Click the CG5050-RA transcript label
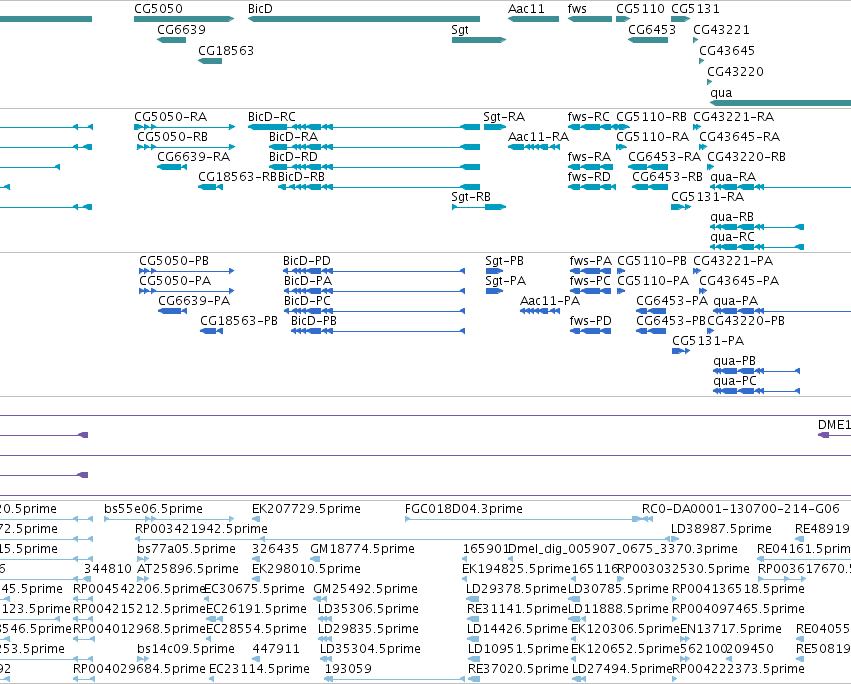Image resolution: width=851 pixels, height=684 pixels. point(170,117)
